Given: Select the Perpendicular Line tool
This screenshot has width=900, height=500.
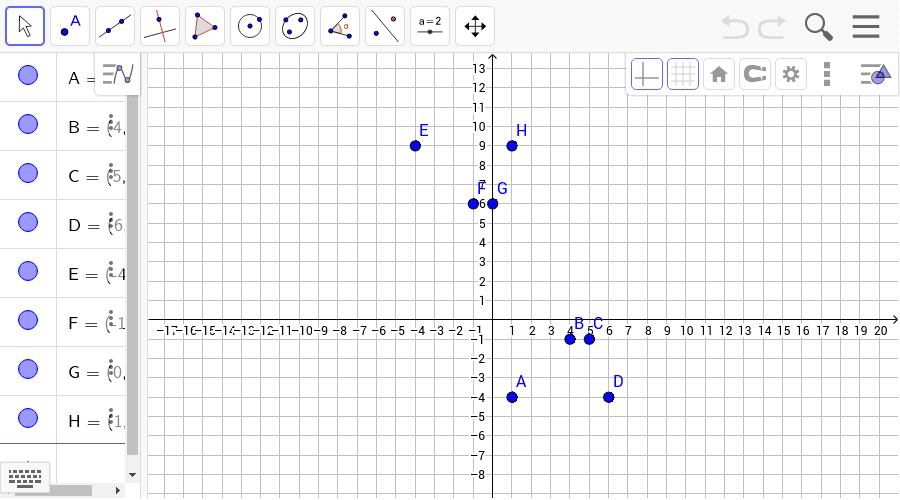Looking at the screenshot, I should [160, 26].
